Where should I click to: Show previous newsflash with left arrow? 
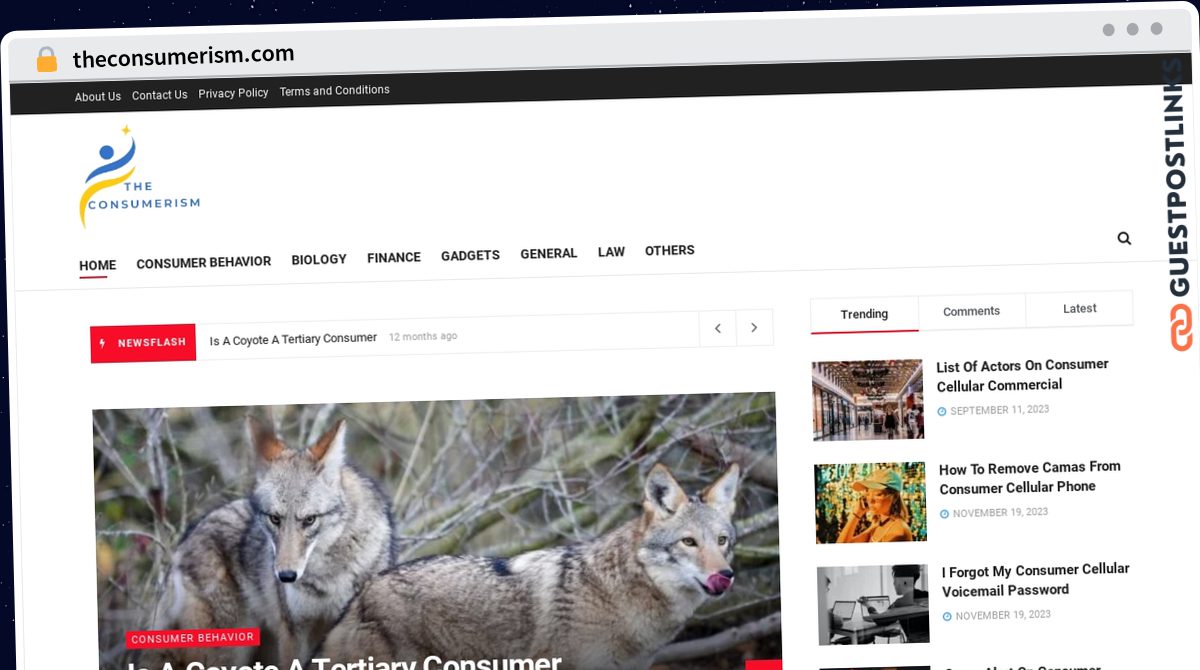tap(717, 328)
